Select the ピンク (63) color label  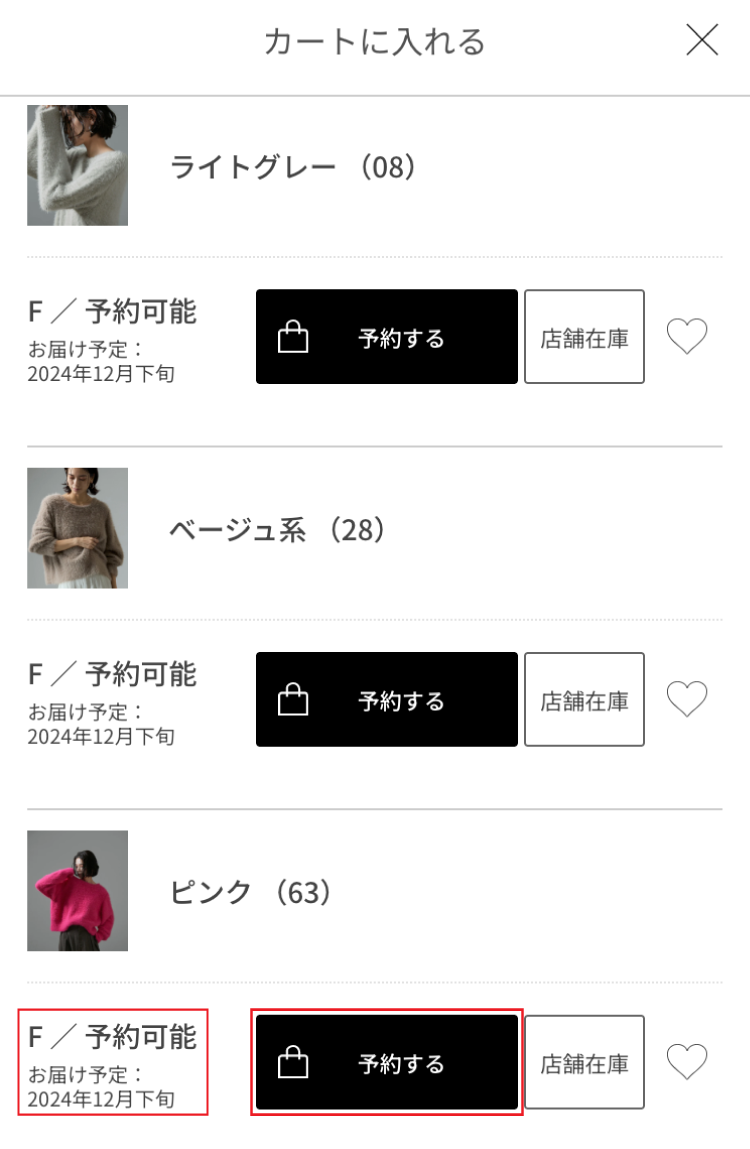(250, 892)
